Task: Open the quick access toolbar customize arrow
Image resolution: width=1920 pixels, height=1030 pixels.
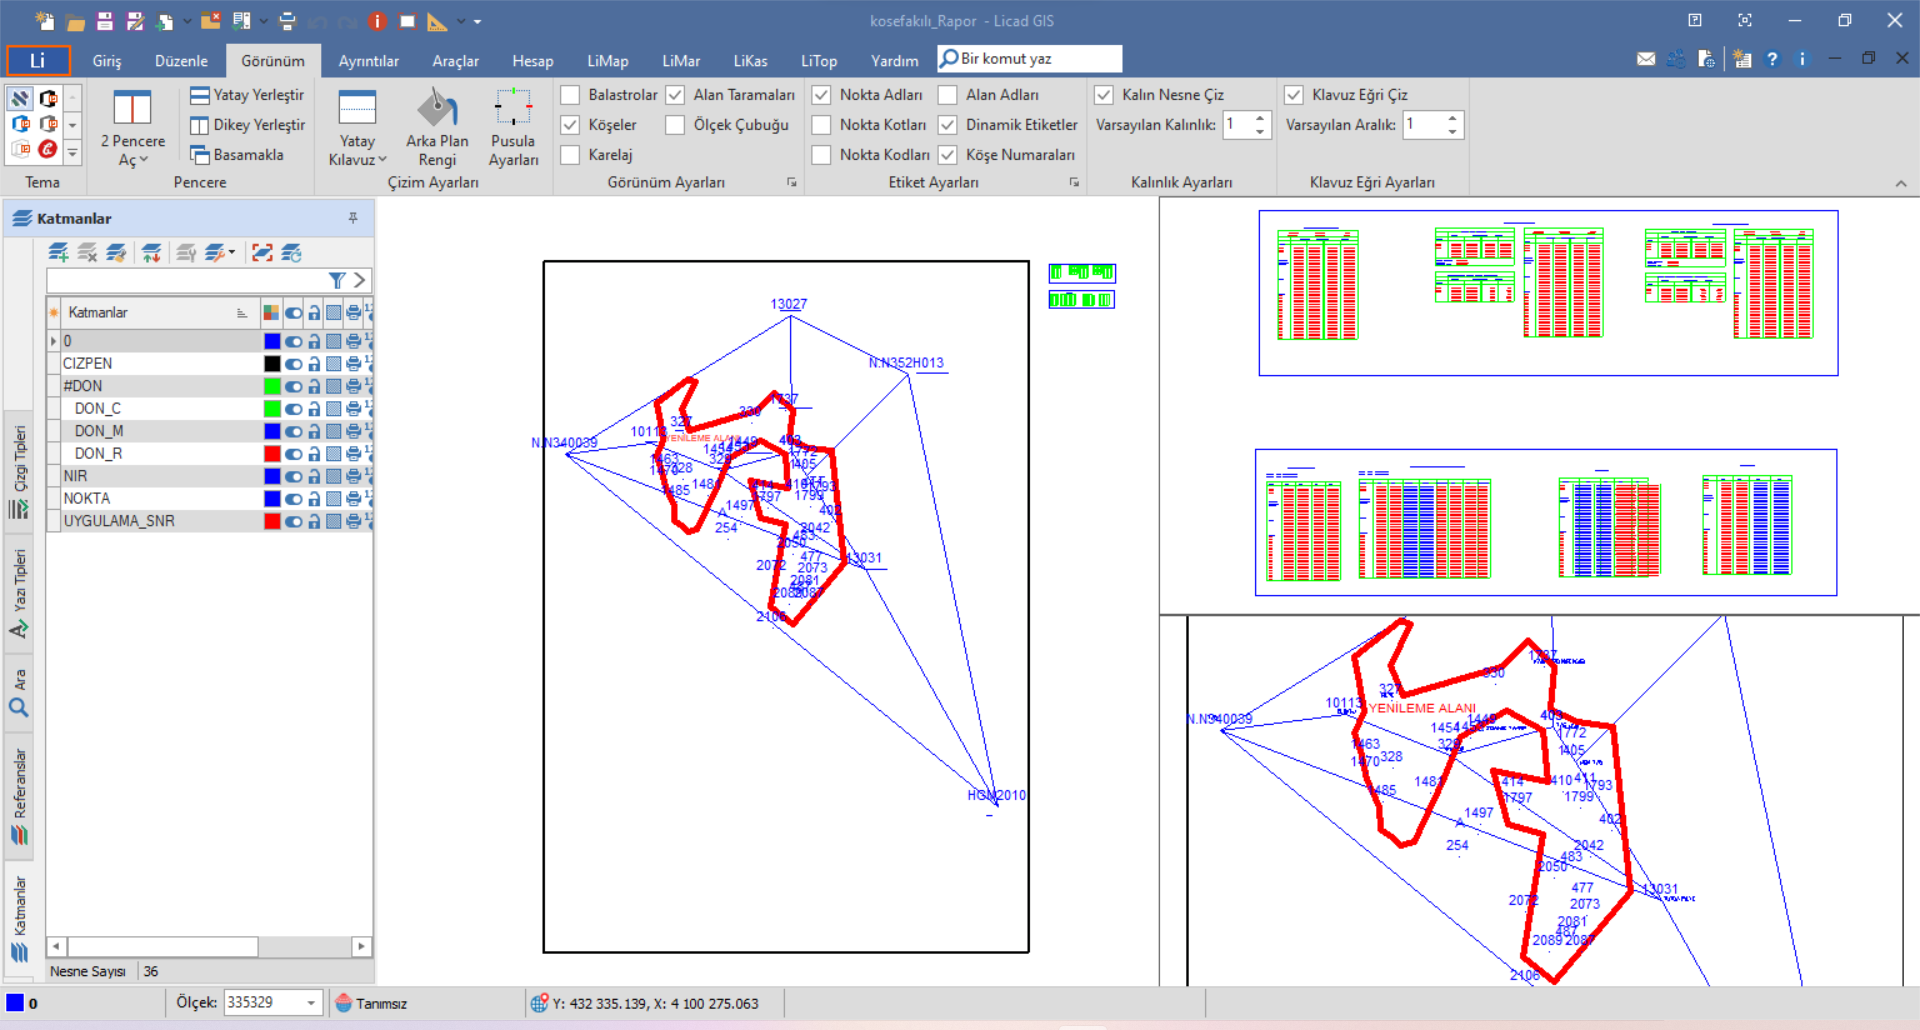Action: [477, 21]
